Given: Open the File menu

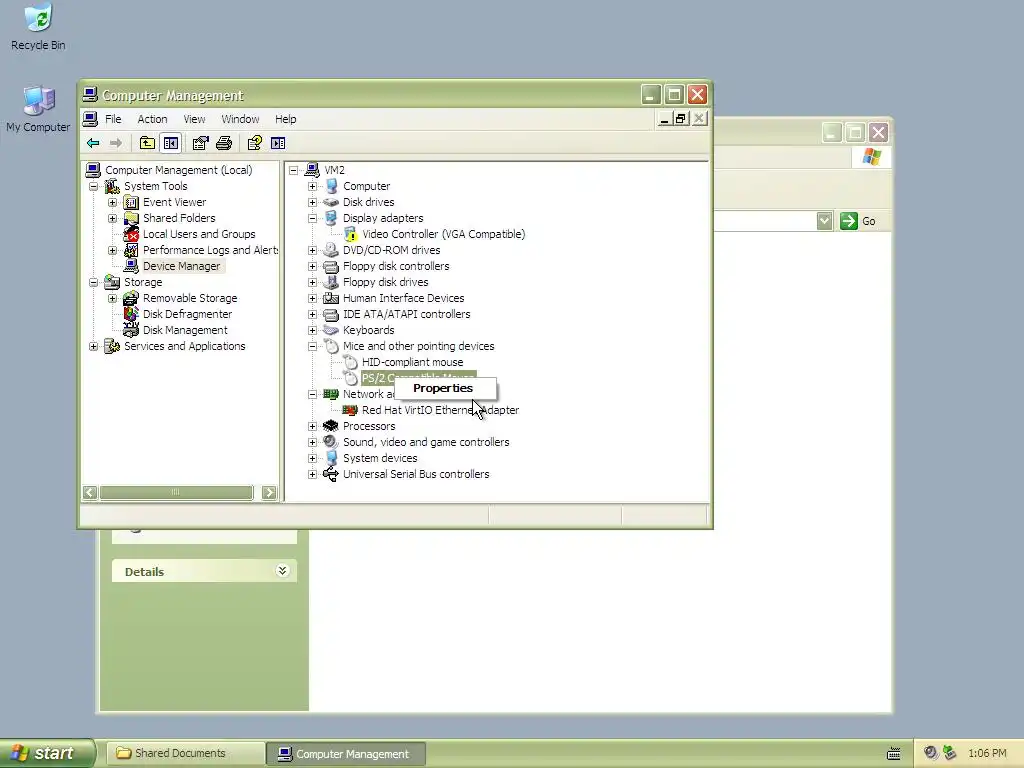Looking at the screenshot, I should tap(113, 119).
